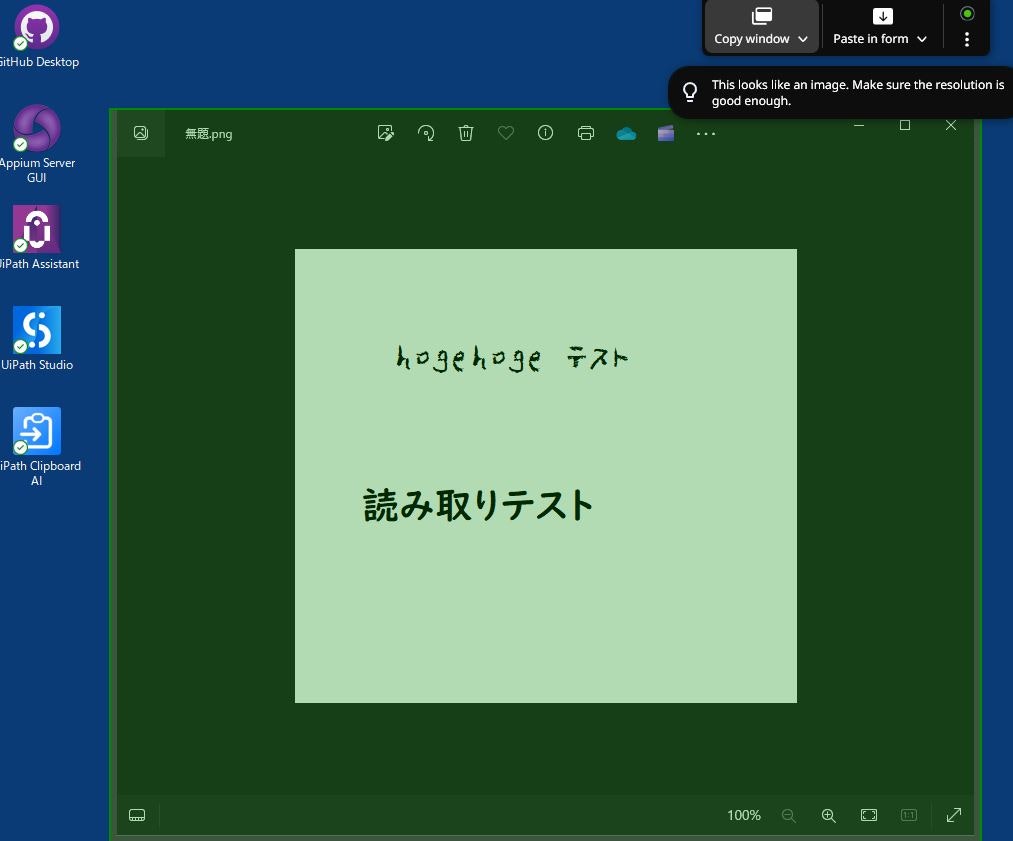Zoom in using the plus magnifier icon
This screenshot has width=1013, height=841.
click(828, 815)
